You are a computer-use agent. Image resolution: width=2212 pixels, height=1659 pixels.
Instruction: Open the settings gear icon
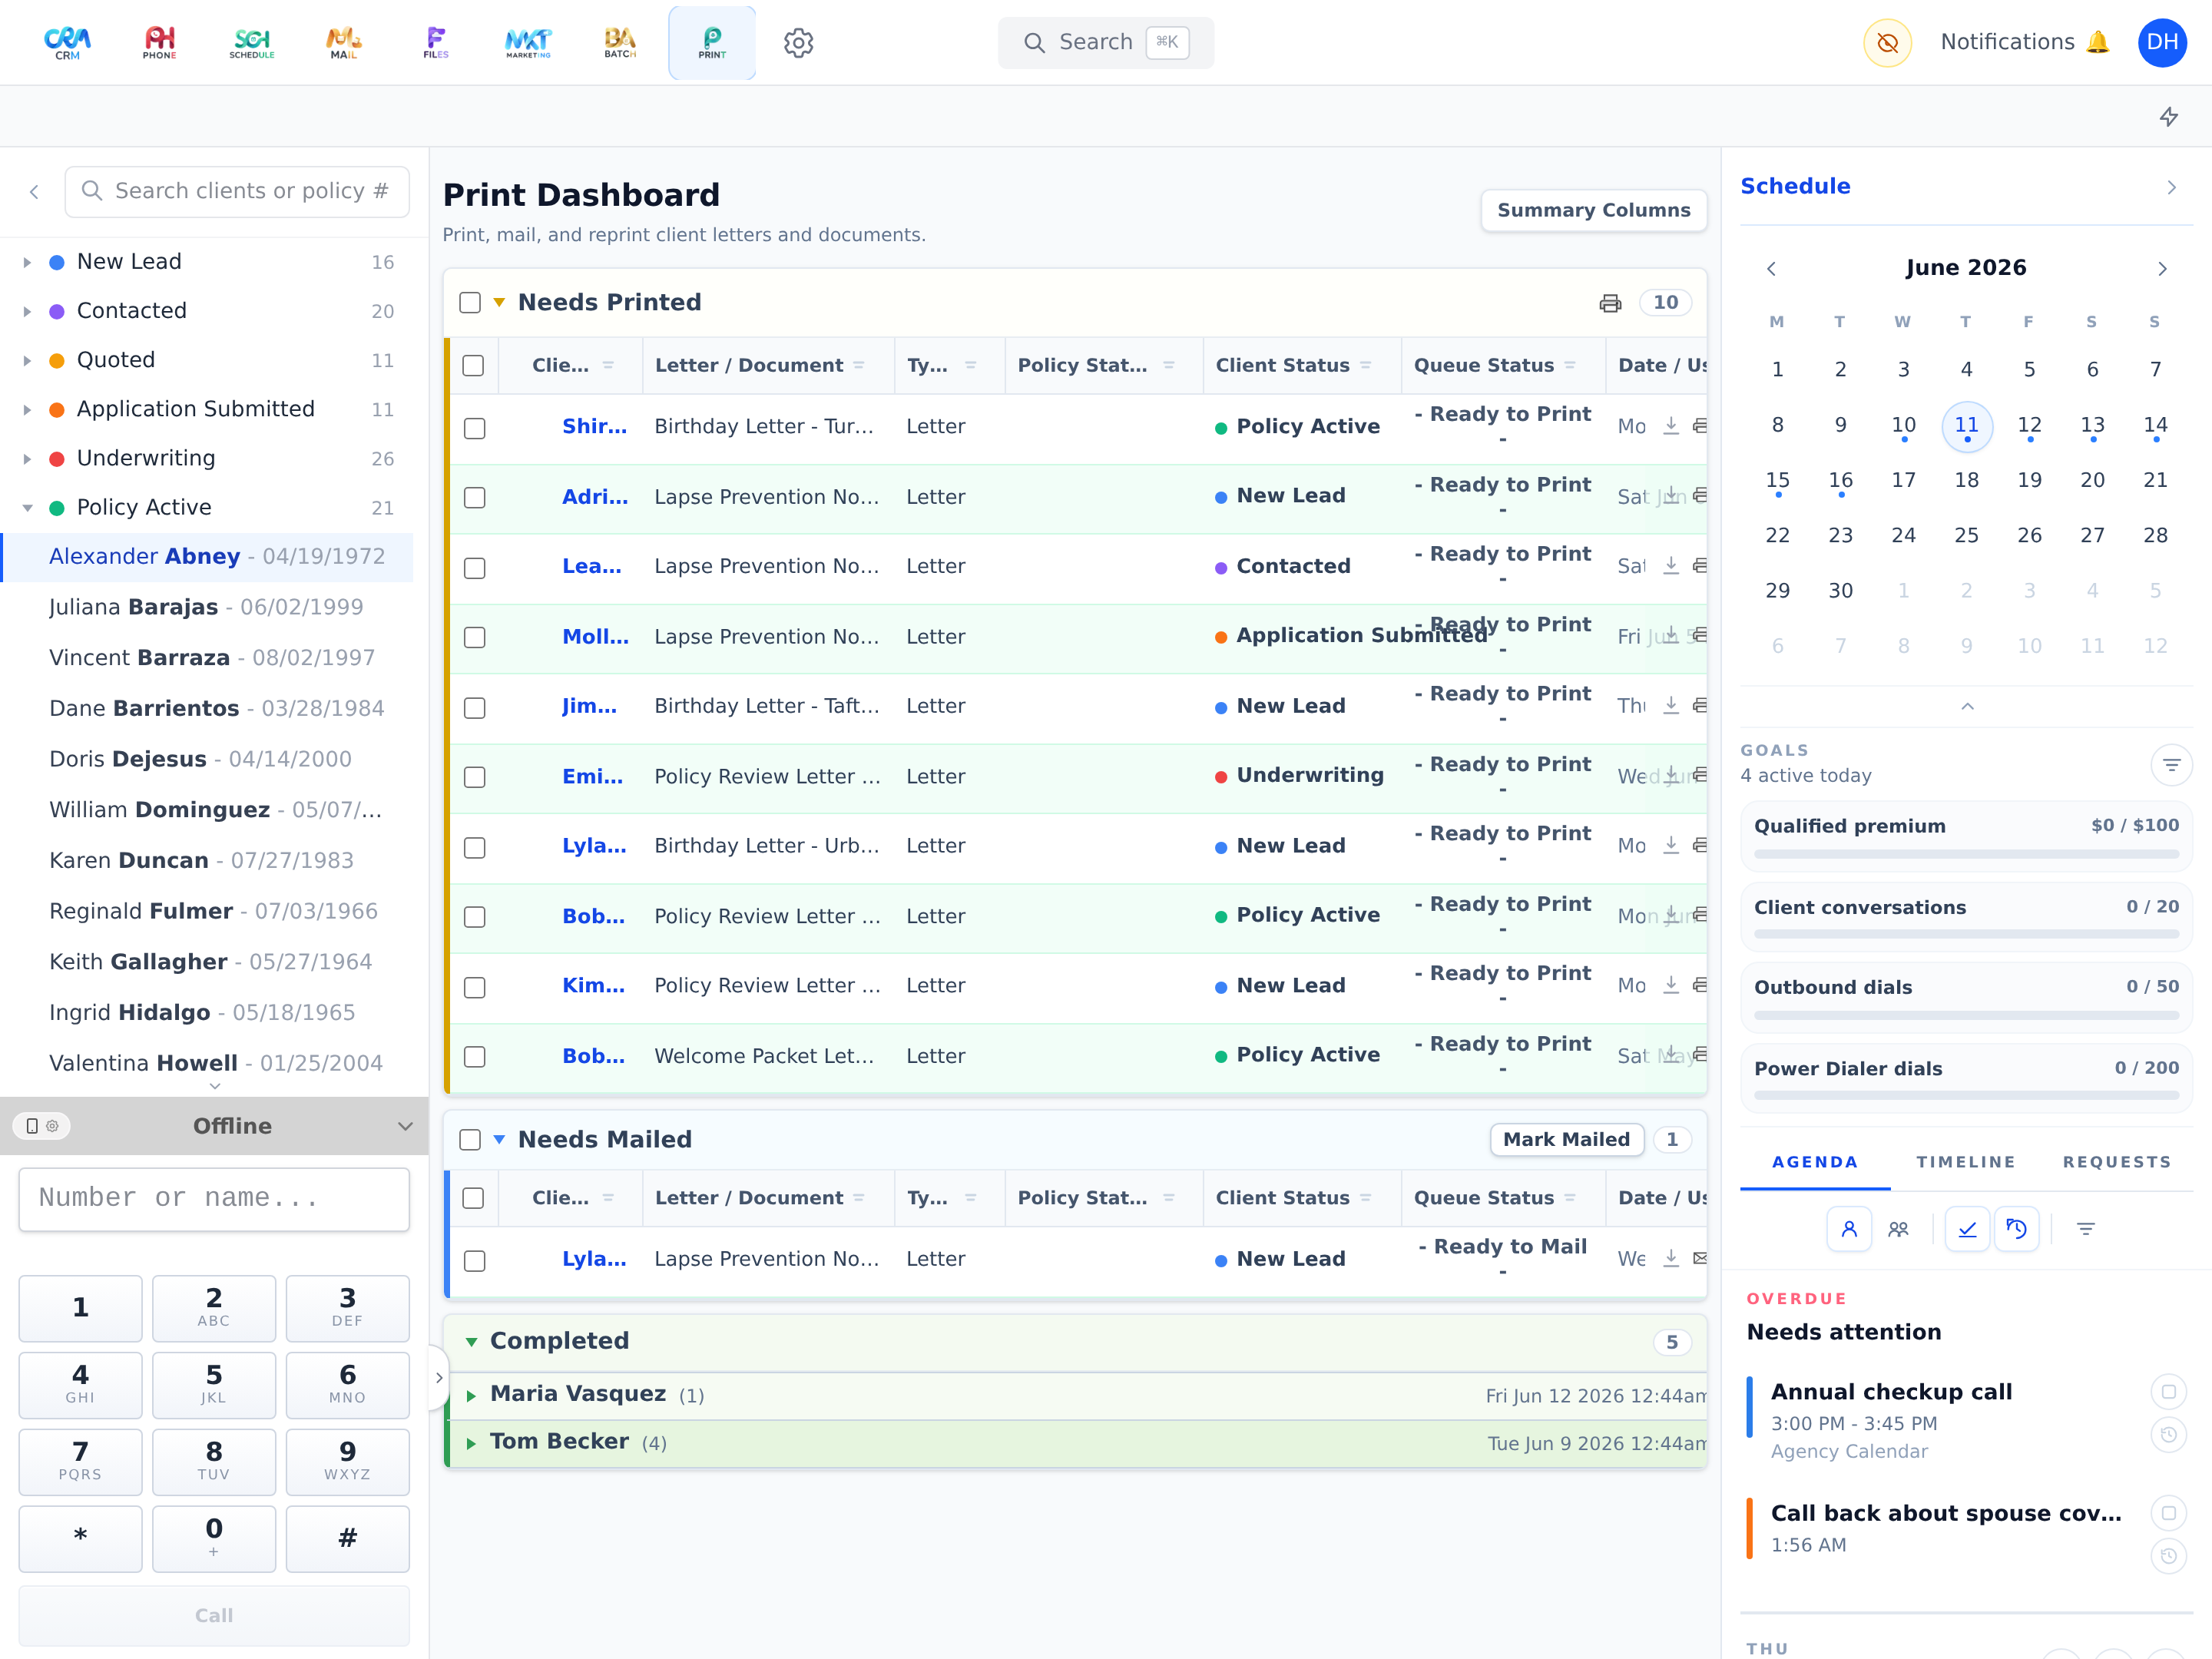pos(798,42)
